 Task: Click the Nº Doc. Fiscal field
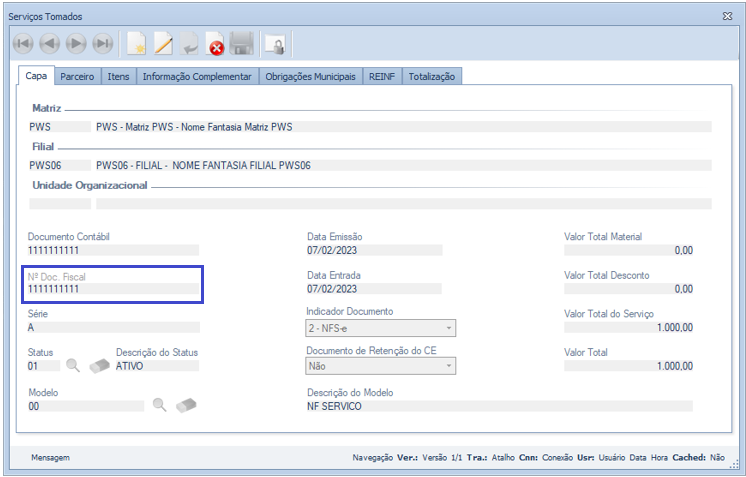pos(113,289)
